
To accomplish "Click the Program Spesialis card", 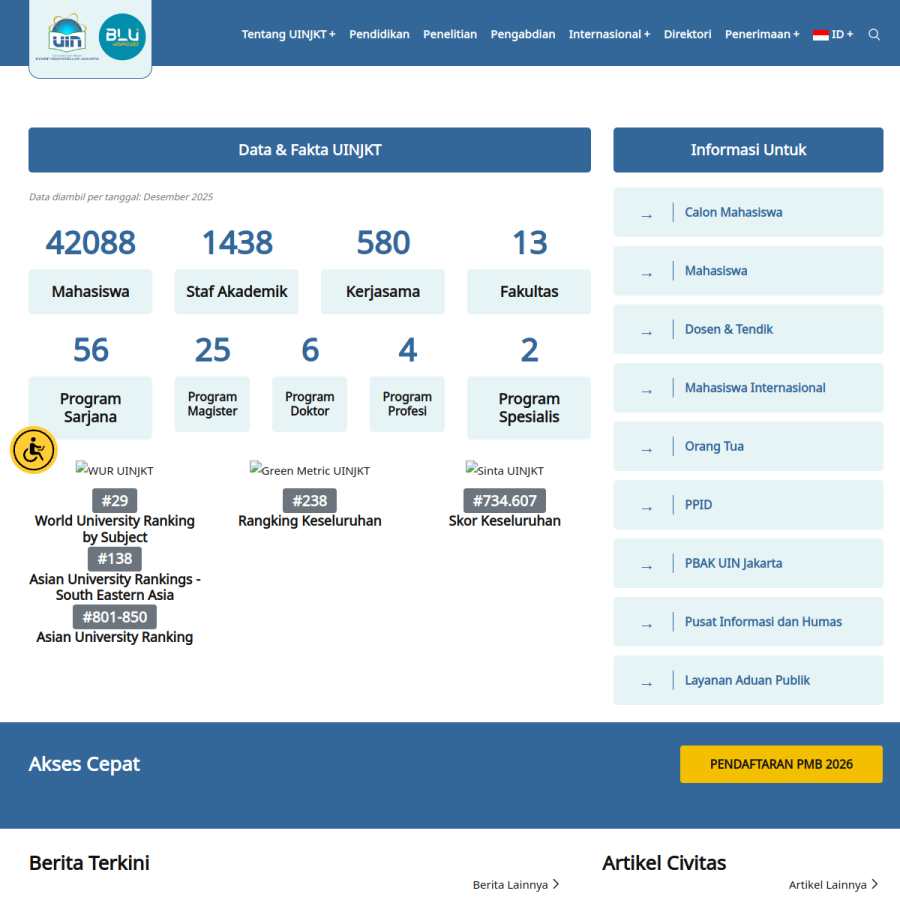I will pos(529,408).
